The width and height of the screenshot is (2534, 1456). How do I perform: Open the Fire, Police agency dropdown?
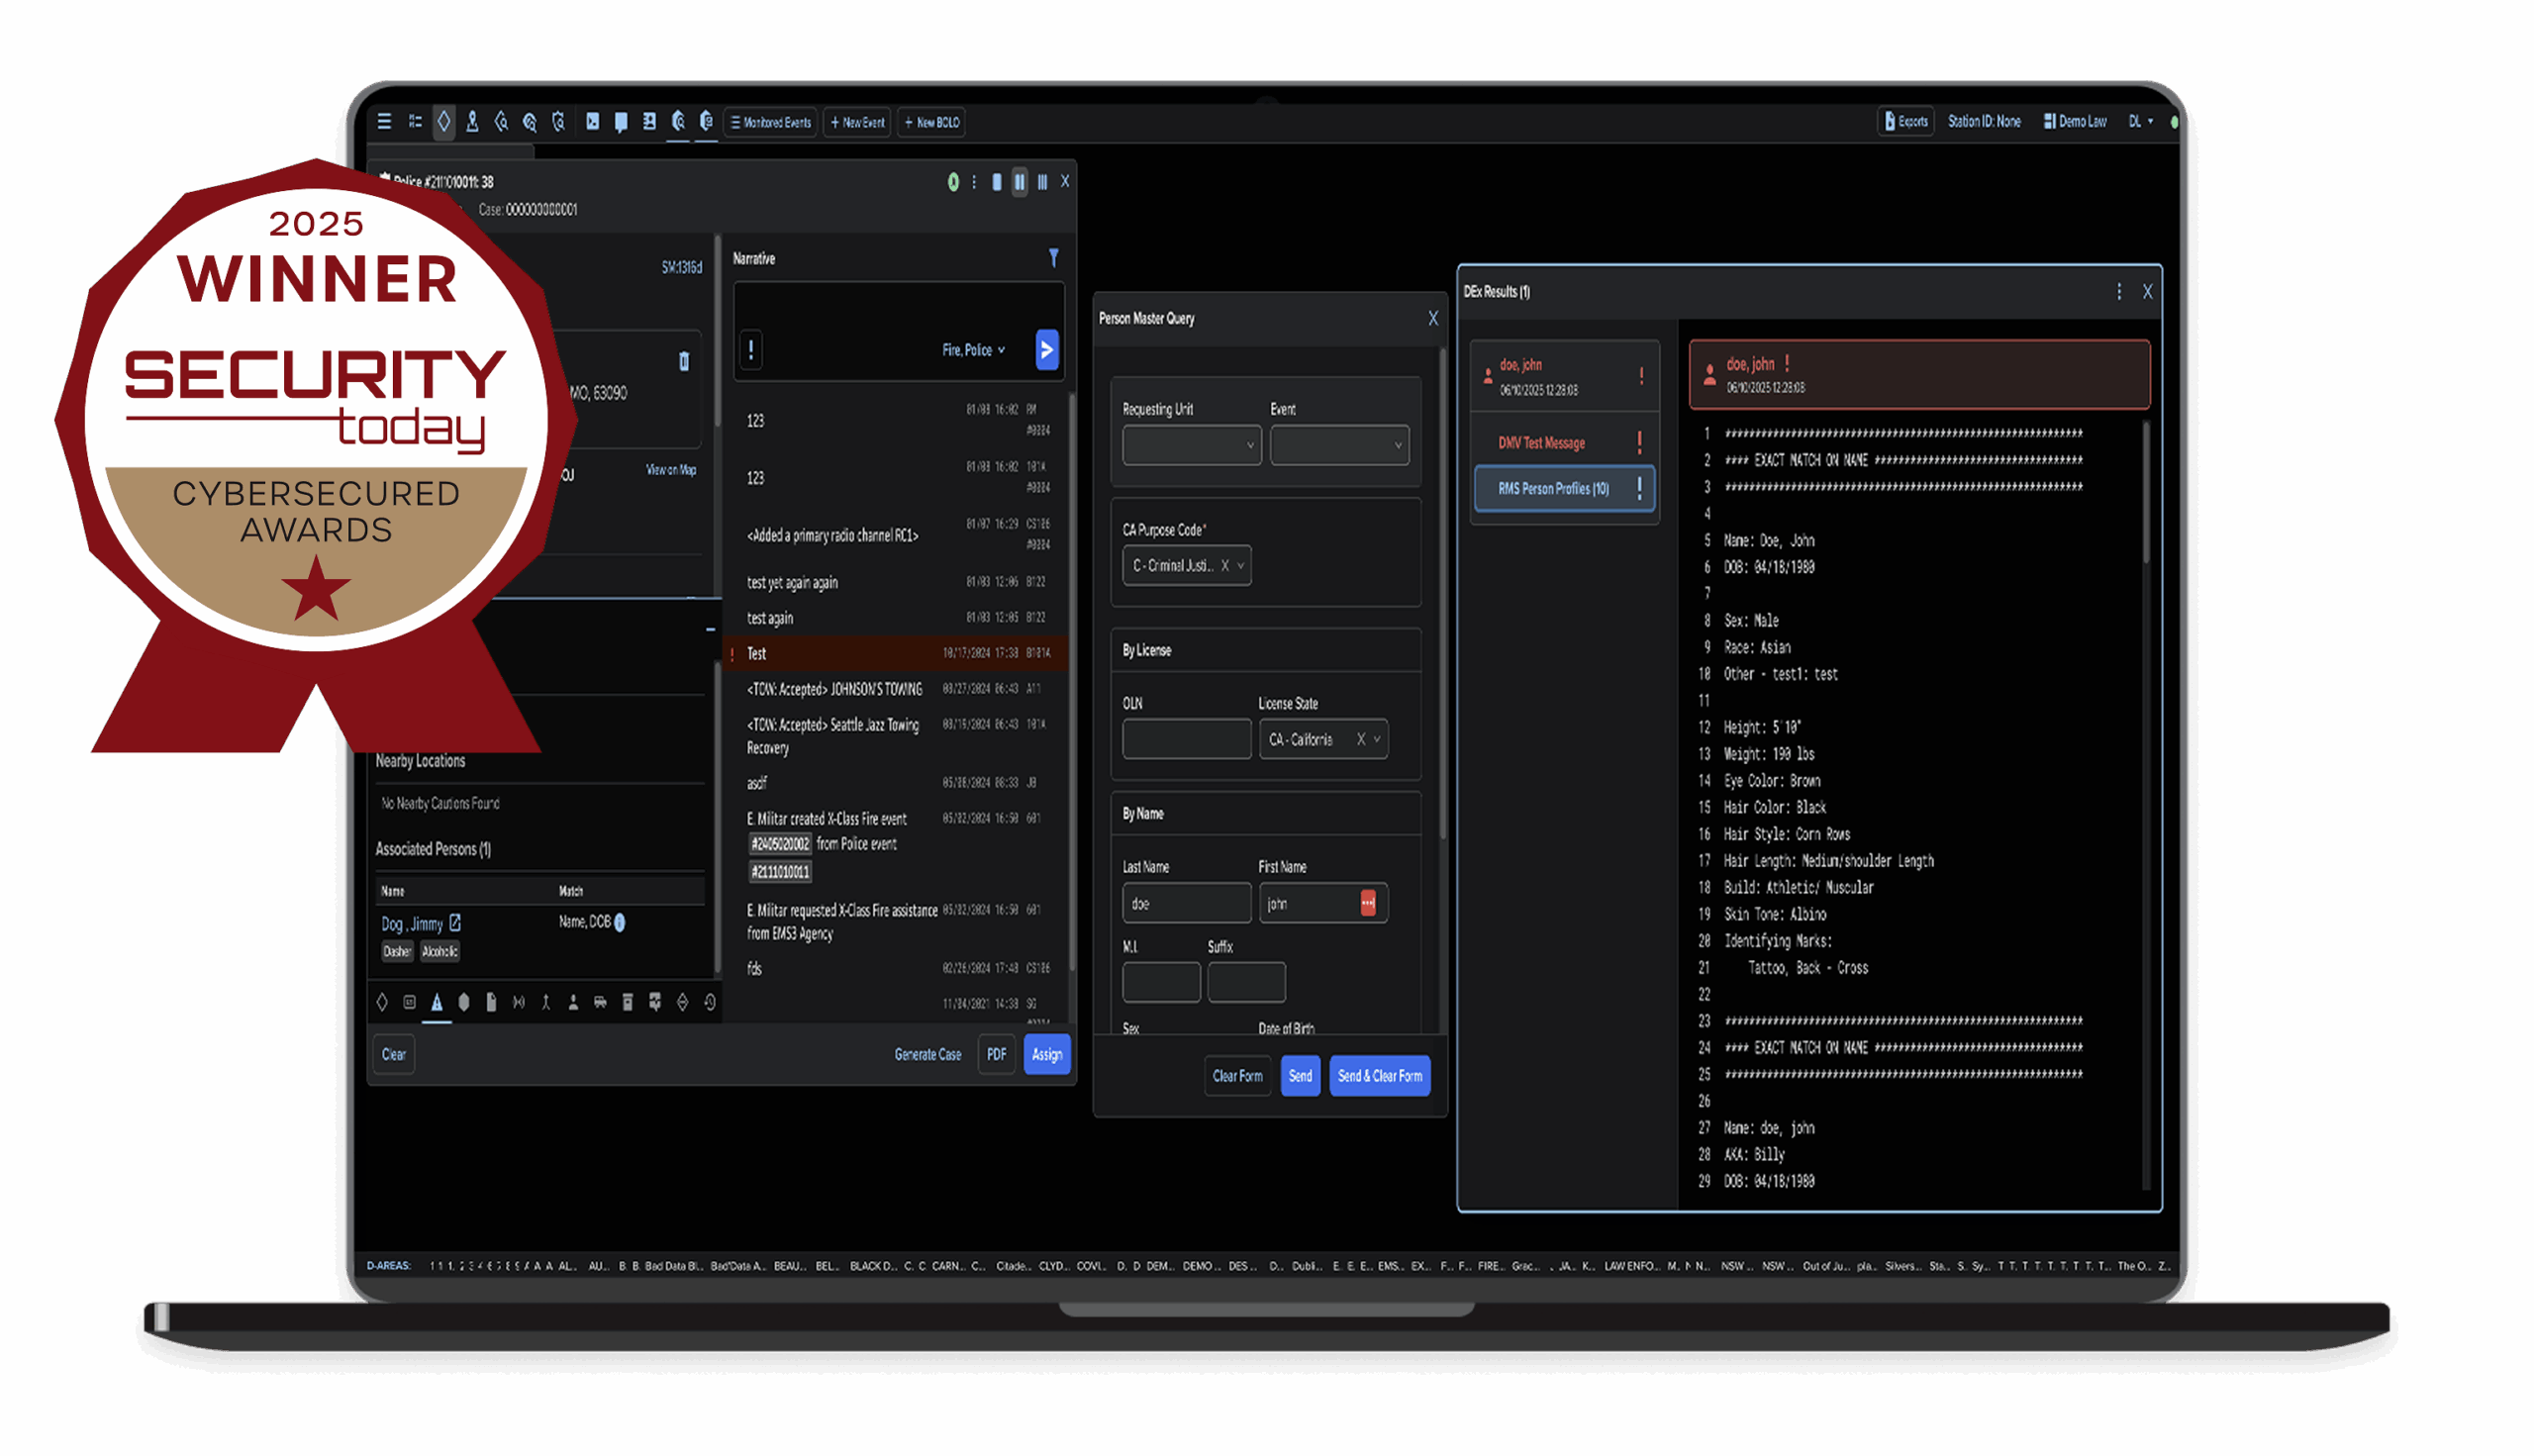(x=973, y=350)
